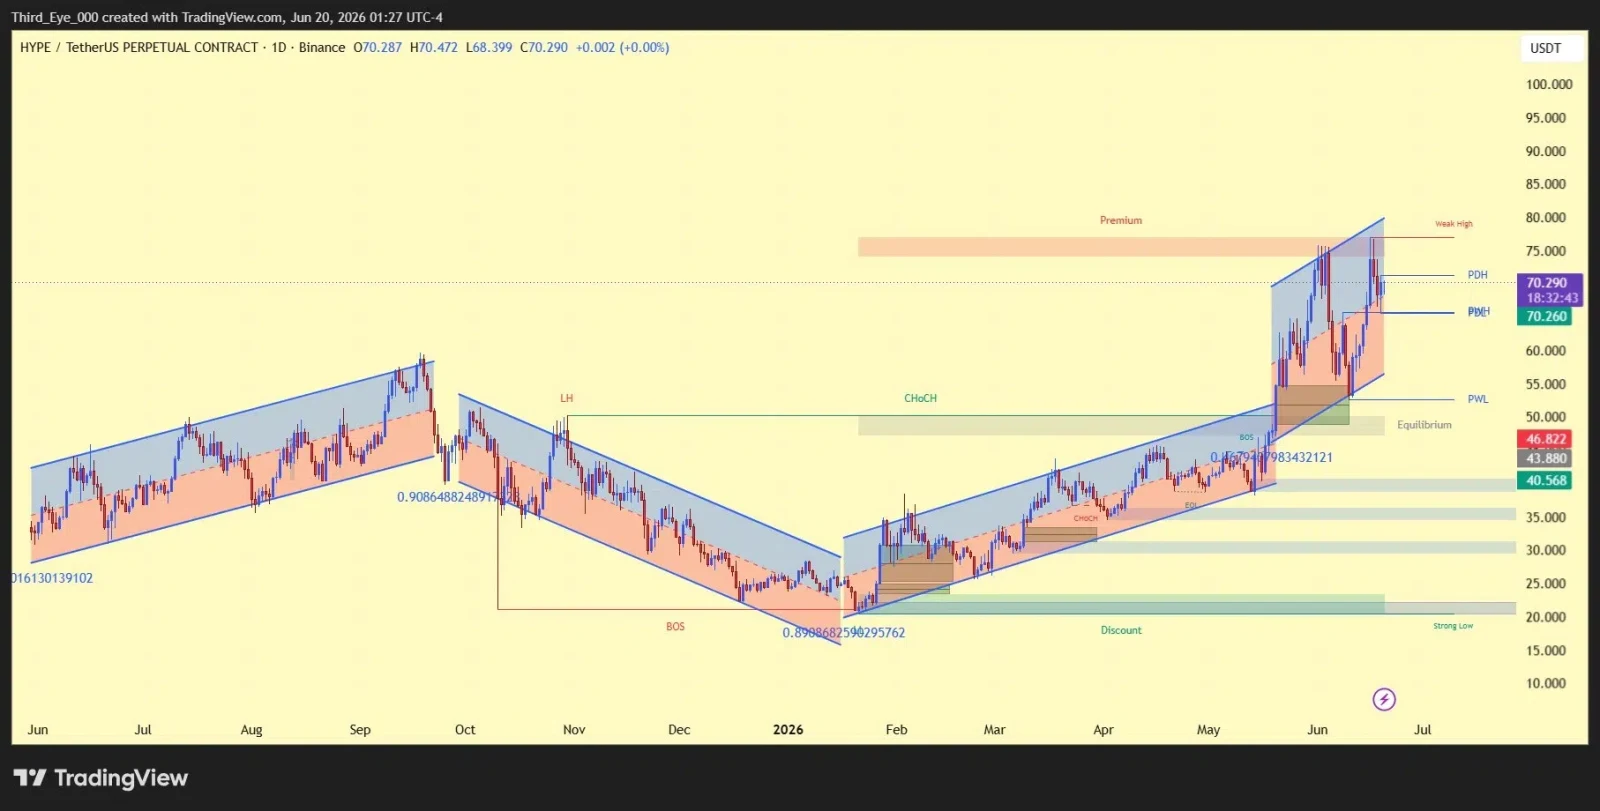Click the Aug label on time axis

click(251, 730)
